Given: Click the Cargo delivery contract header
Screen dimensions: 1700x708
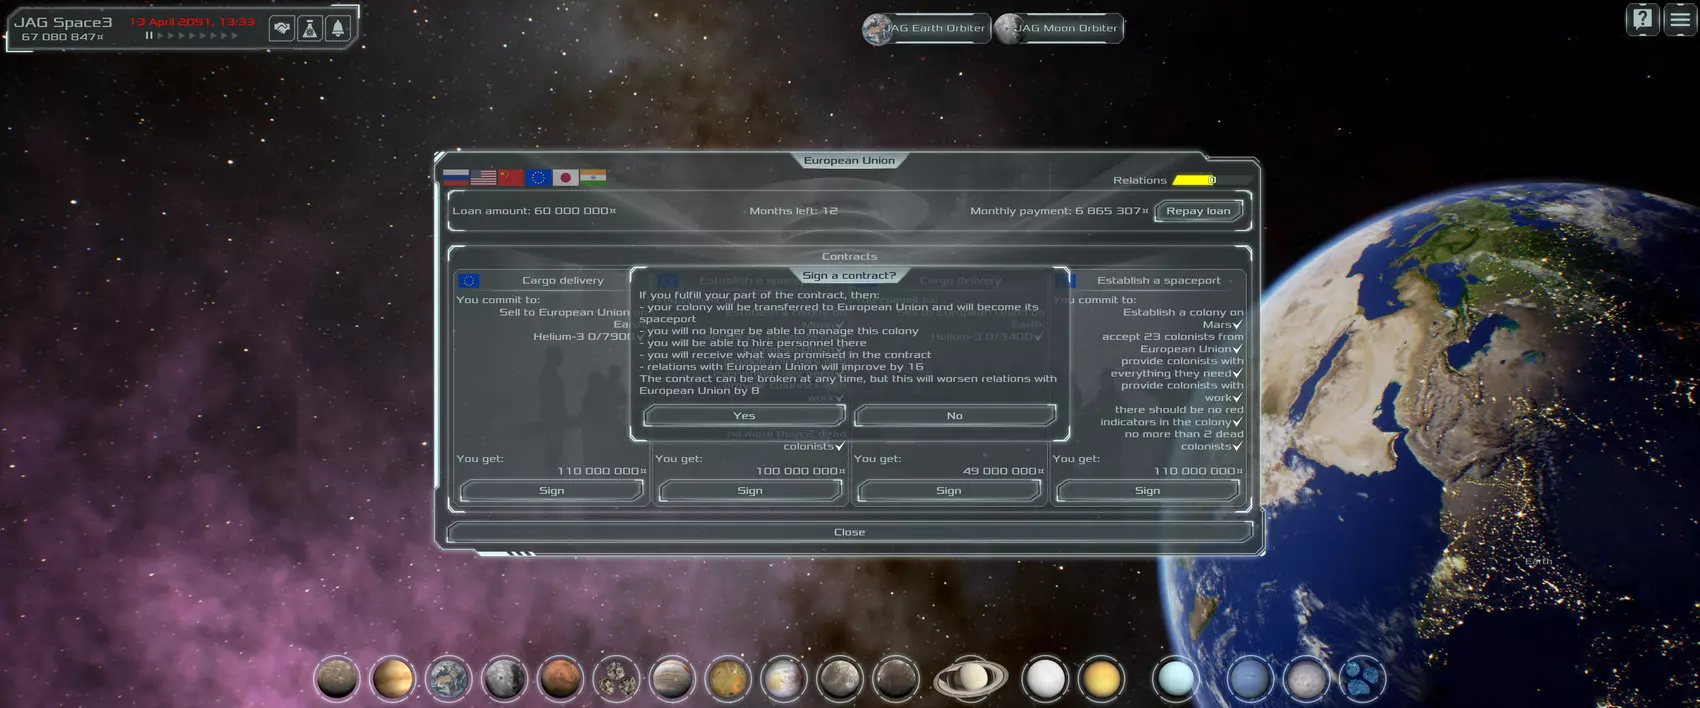Looking at the screenshot, I should tap(563, 281).
